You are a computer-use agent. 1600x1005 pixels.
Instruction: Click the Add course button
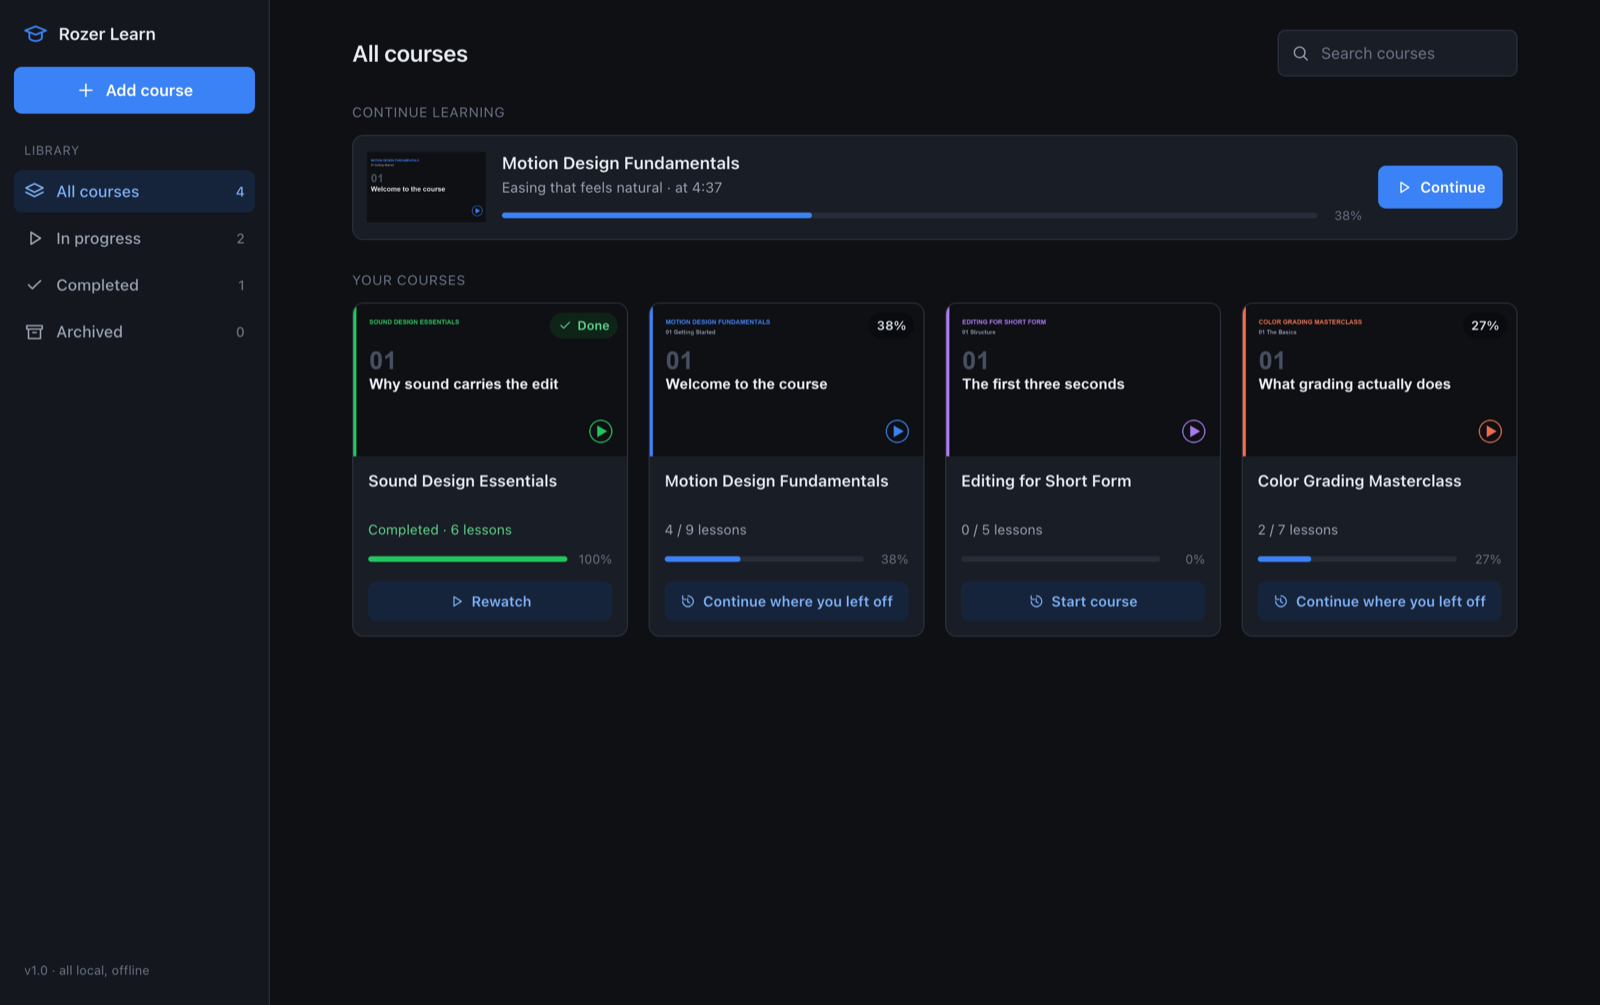point(134,90)
